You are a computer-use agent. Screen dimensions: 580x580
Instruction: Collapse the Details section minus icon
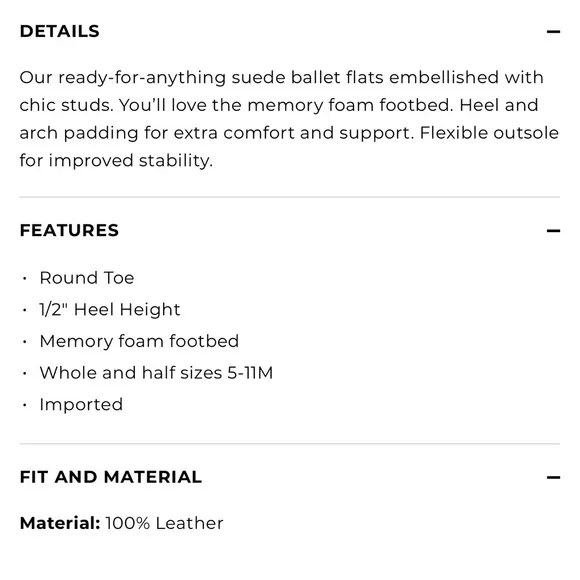pos(553,32)
